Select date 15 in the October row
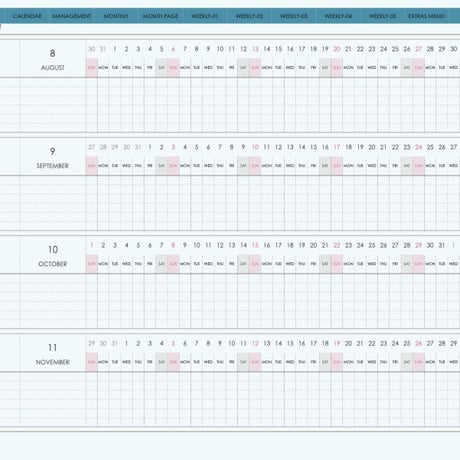 pos(255,245)
